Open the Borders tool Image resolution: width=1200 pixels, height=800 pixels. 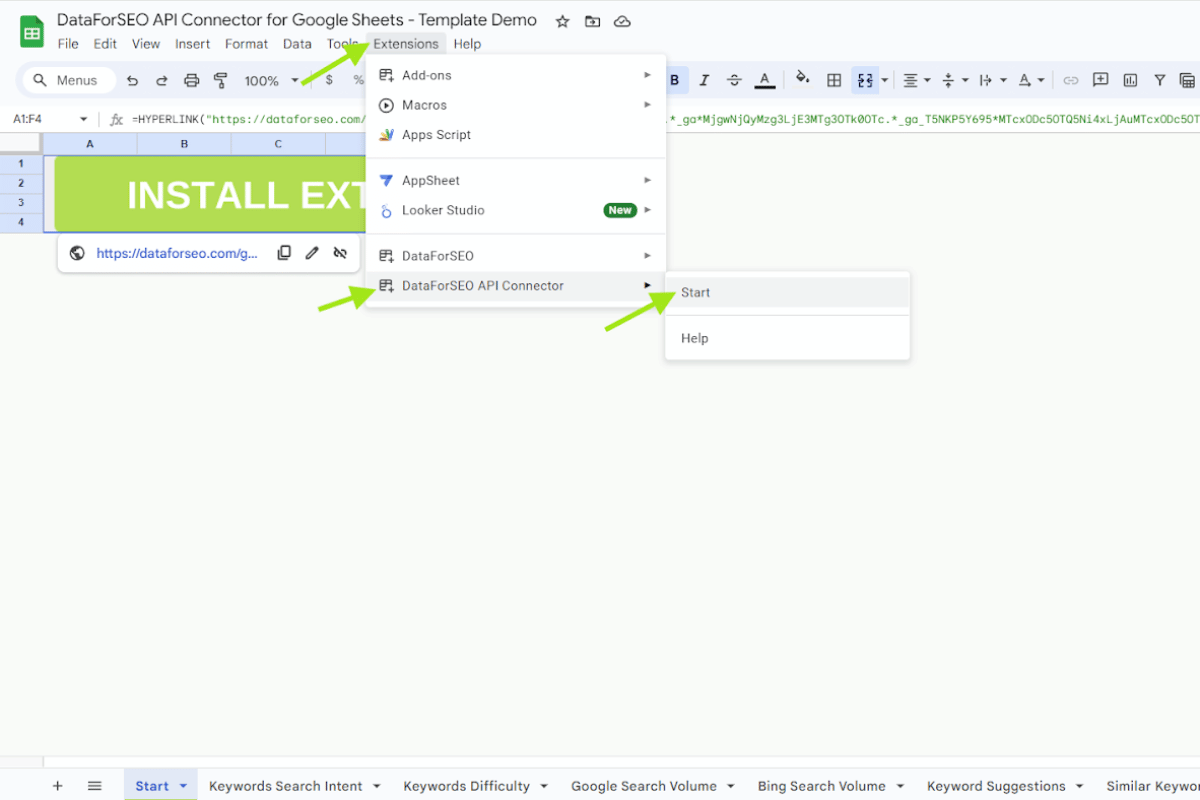tap(834, 80)
